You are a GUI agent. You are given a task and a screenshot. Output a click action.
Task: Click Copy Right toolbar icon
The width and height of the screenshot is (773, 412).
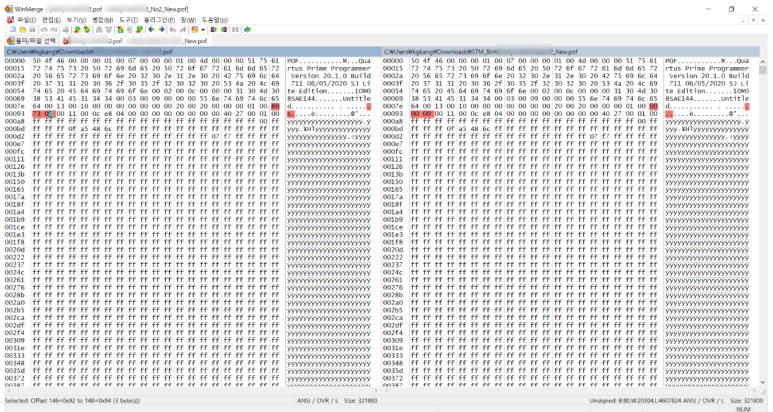click(x=151, y=30)
